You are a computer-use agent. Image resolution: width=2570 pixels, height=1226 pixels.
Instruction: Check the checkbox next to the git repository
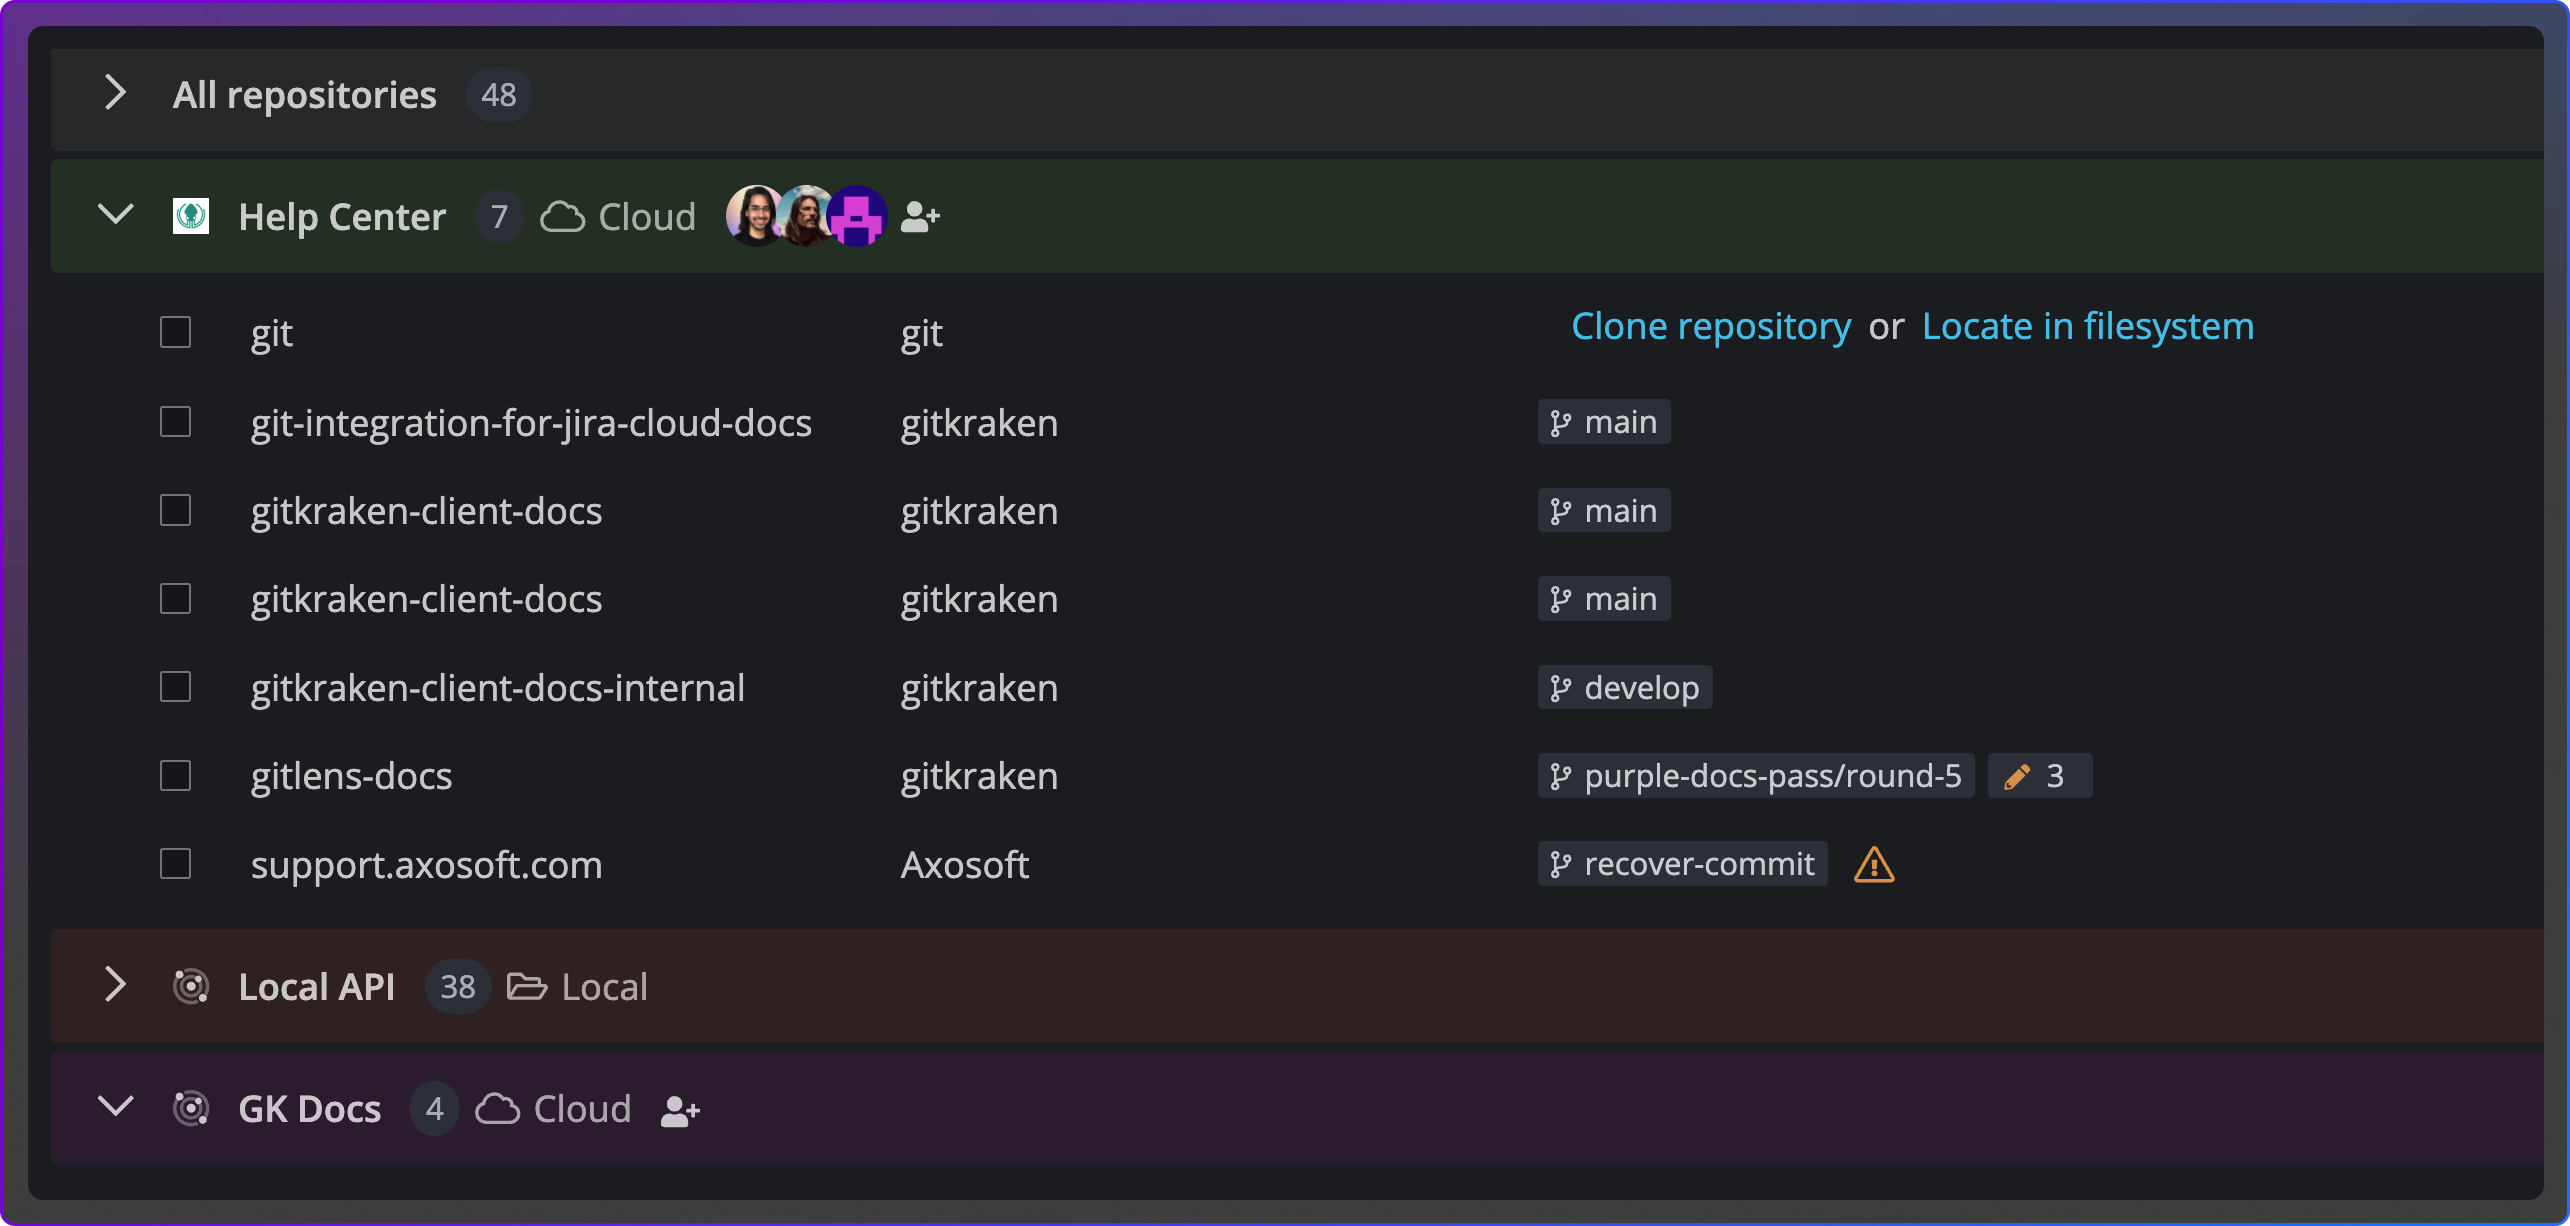coord(175,331)
